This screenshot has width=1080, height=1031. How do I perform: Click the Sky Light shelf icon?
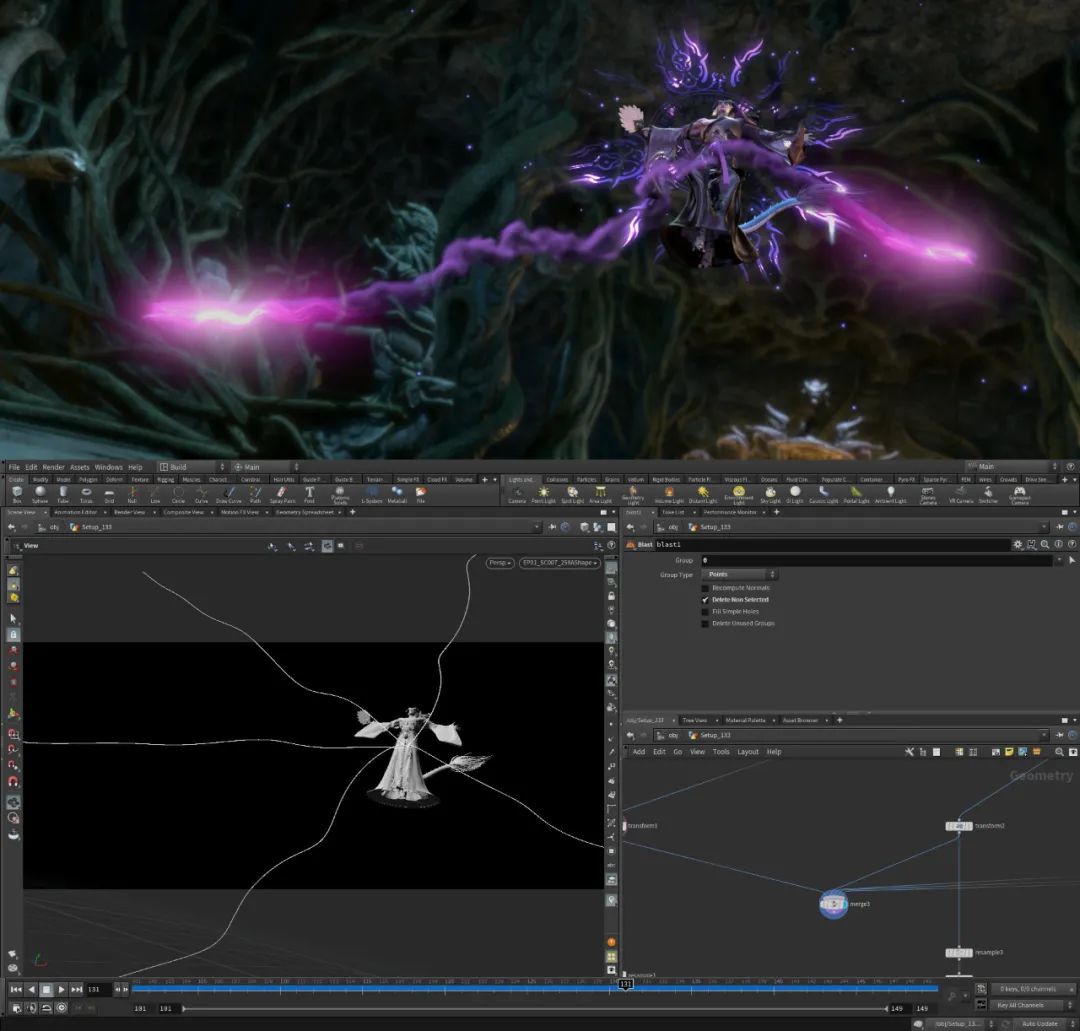769,492
